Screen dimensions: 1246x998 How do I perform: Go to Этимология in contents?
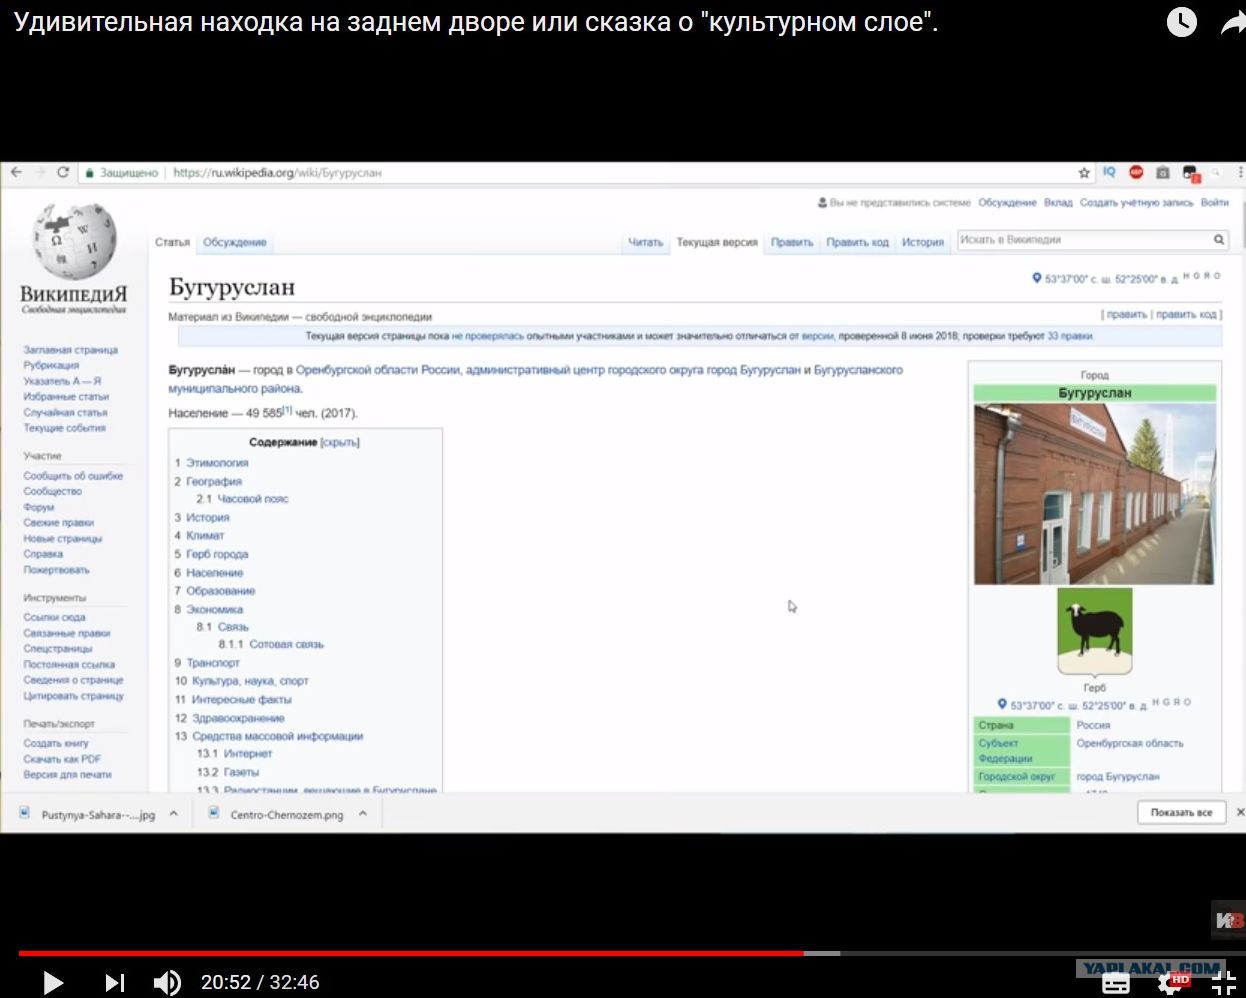[x=217, y=463]
